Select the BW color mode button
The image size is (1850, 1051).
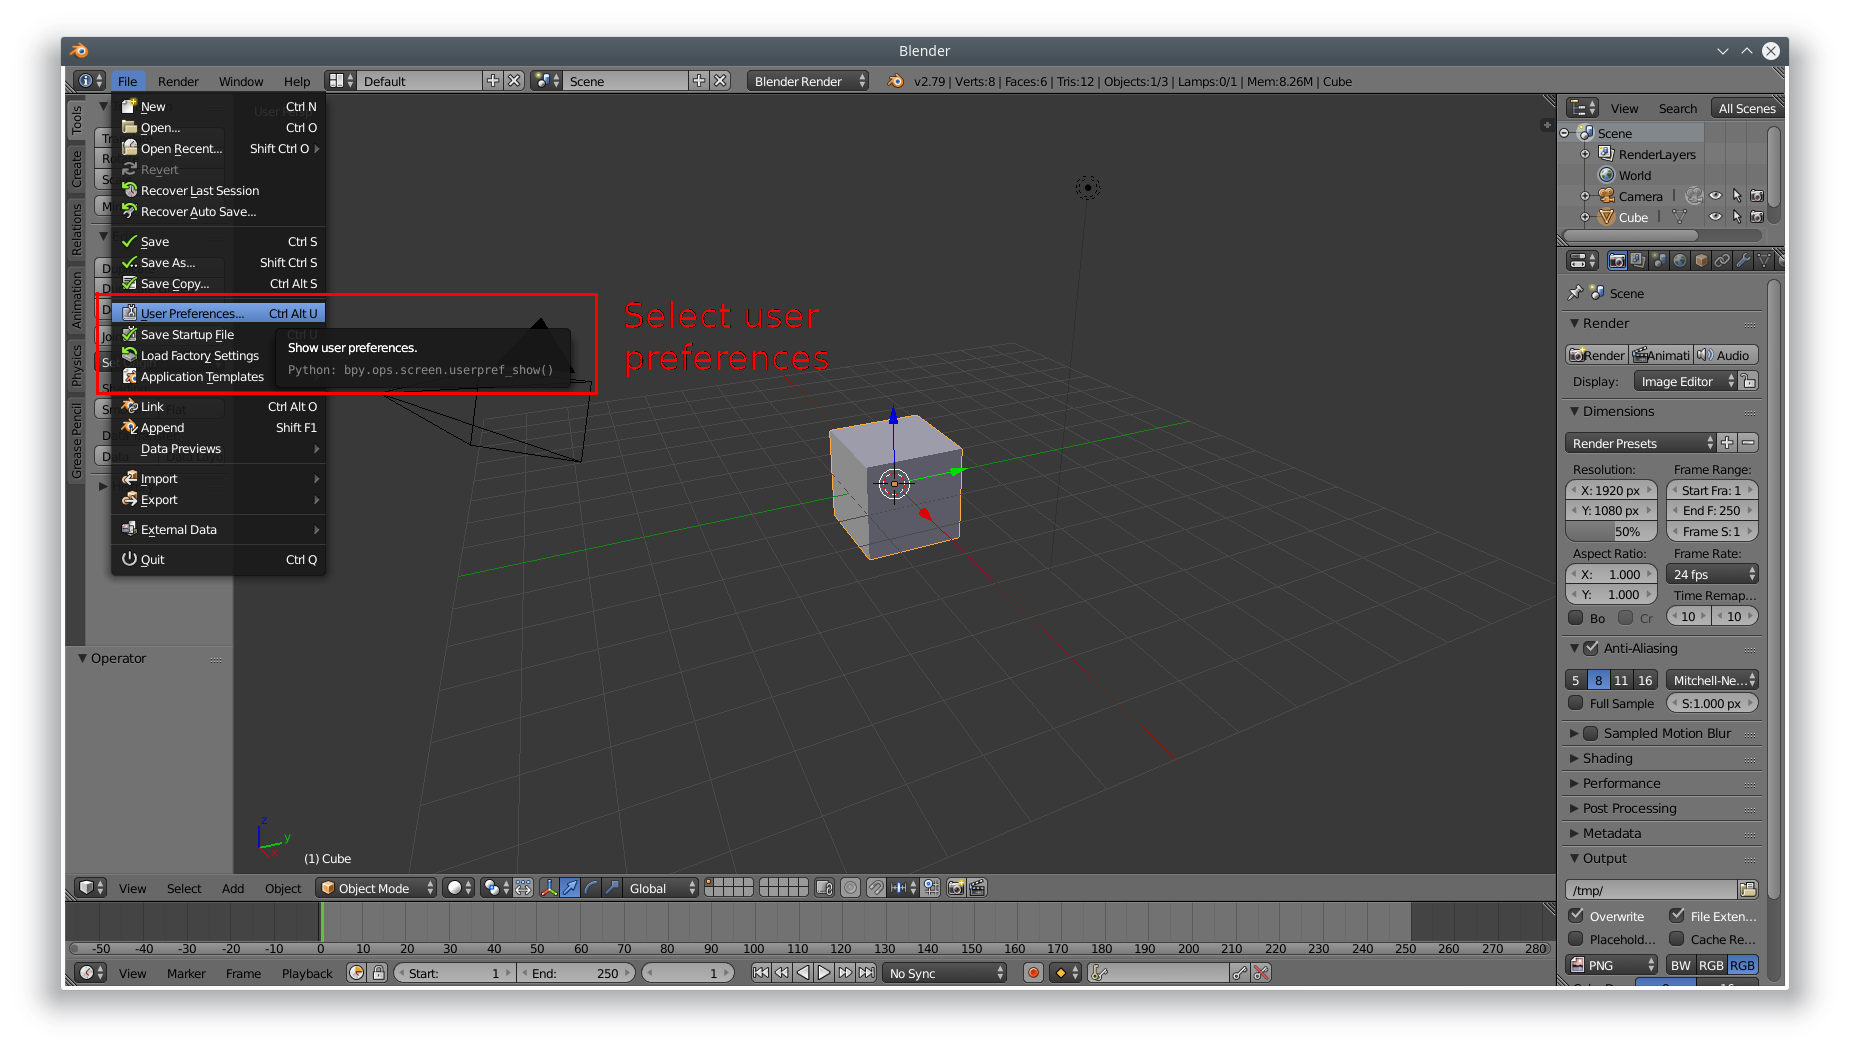1680,965
